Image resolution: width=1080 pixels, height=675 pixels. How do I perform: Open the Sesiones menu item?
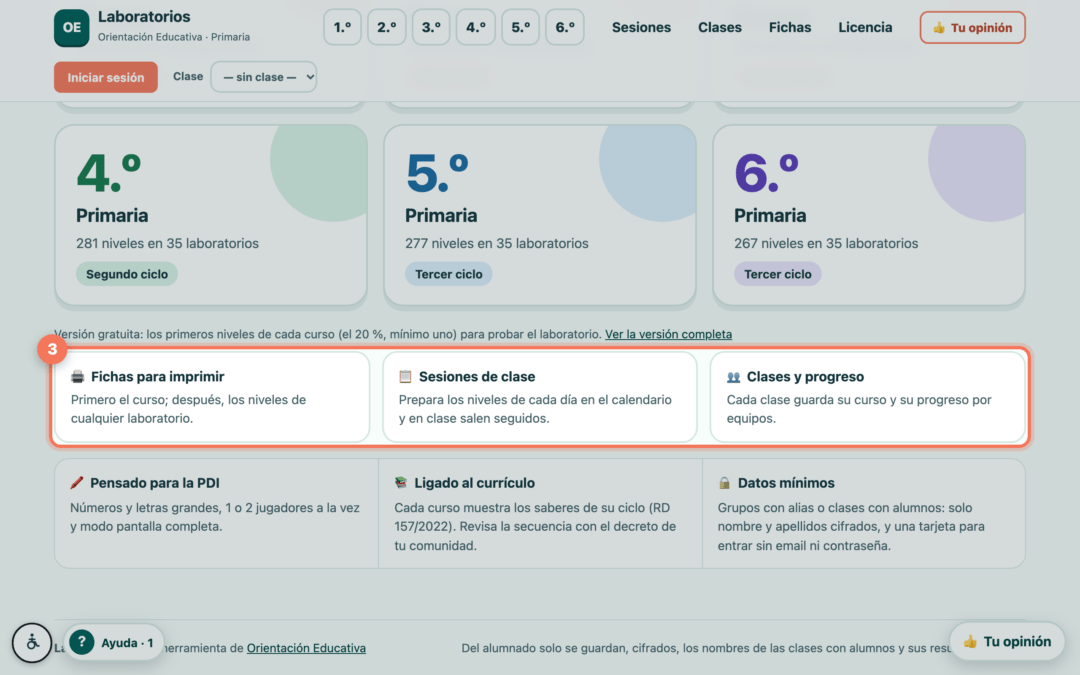[x=641, y=28]
